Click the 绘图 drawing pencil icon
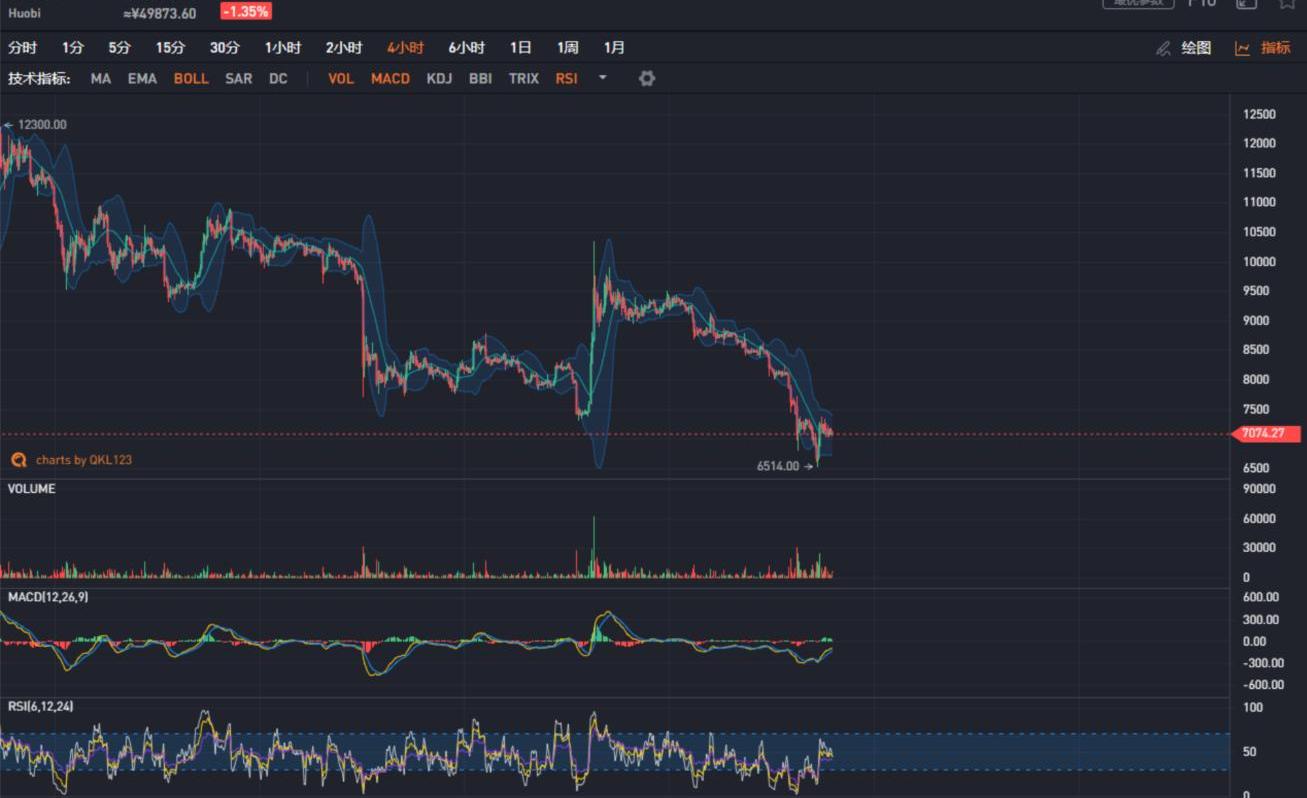1307x798 pixels. [1163, 48]
